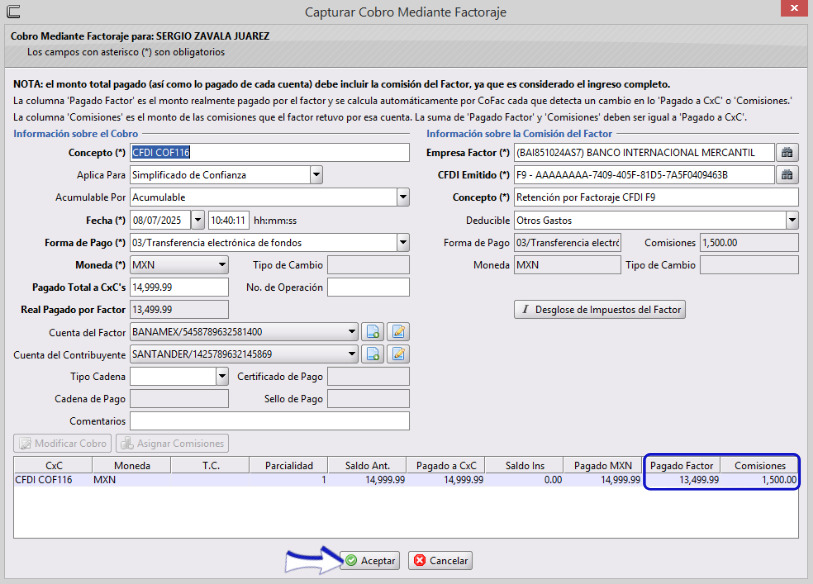Click the 13,499.99 cell under Pagado Factor
Image resolution: width=813 pixels, height=584 pixels.
[x=681, y=480]
